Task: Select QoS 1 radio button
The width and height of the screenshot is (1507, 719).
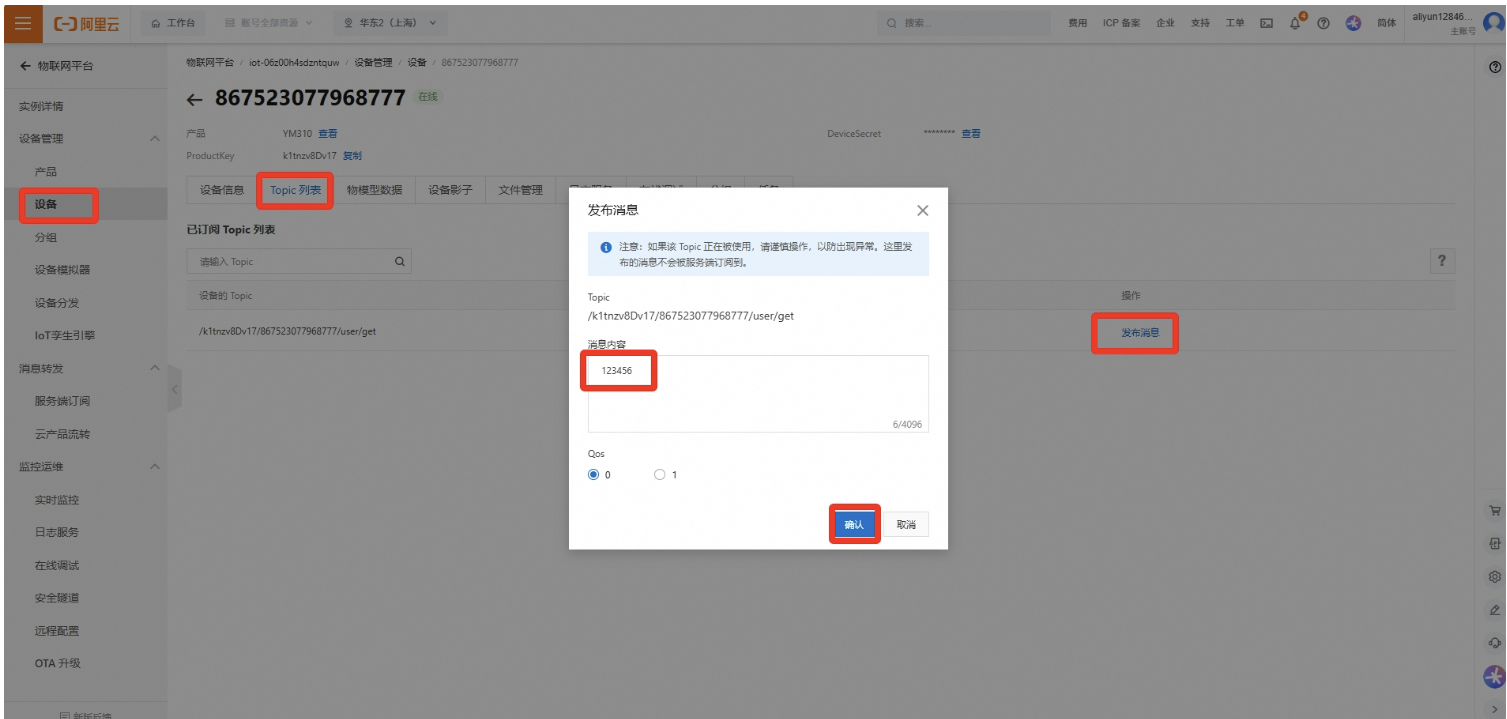Action: 659,475
